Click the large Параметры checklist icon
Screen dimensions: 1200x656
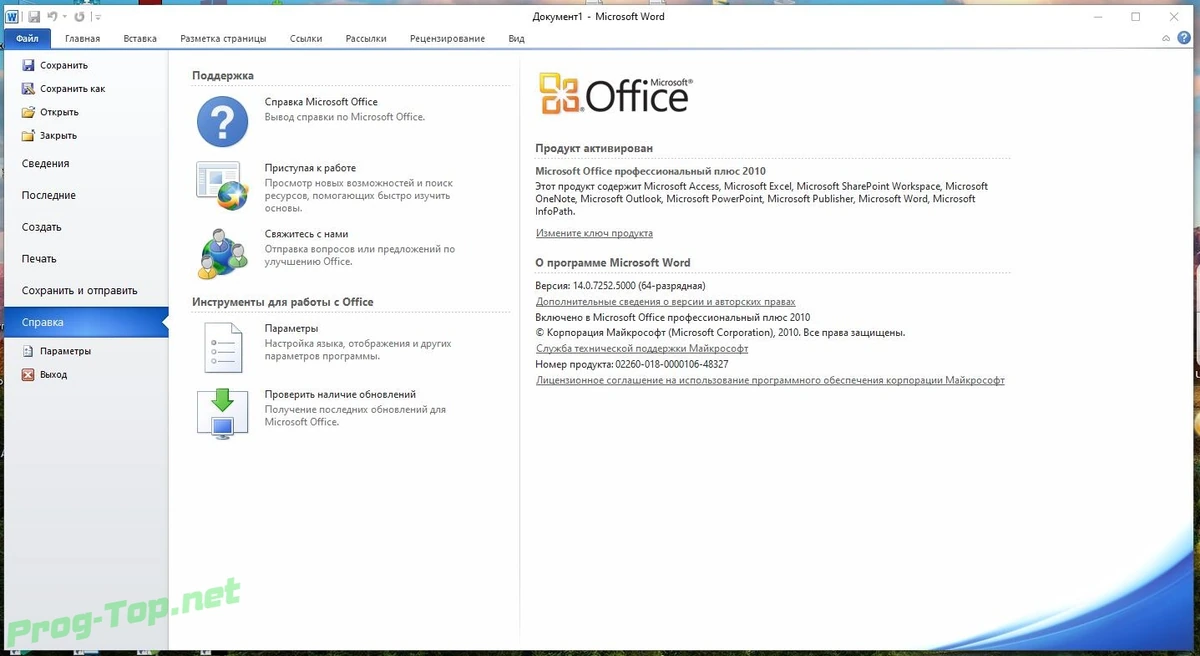coord(224,348)
